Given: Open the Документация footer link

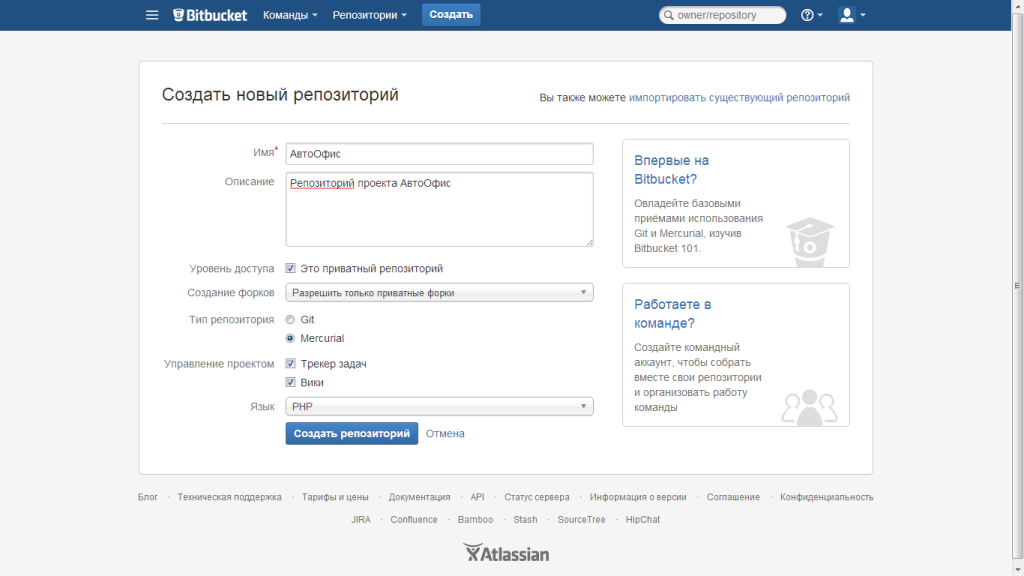Looking at the screenshot, I should 421,496.
